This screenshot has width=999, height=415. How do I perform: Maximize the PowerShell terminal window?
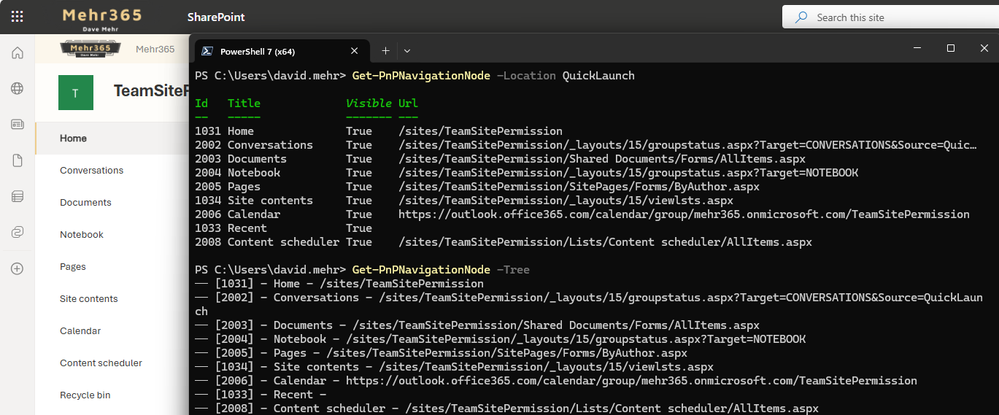pos(951,48)
